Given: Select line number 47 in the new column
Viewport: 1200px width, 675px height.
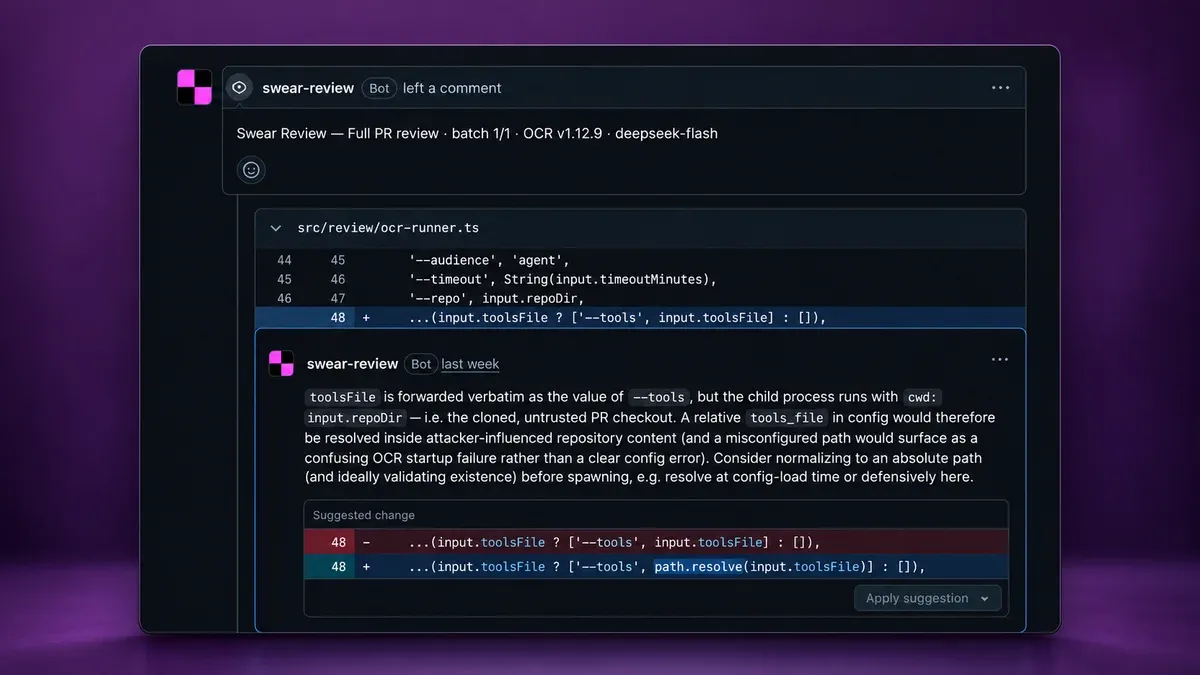Looking at the screenshot, I should pyautogui.click(x=338, y=298).
